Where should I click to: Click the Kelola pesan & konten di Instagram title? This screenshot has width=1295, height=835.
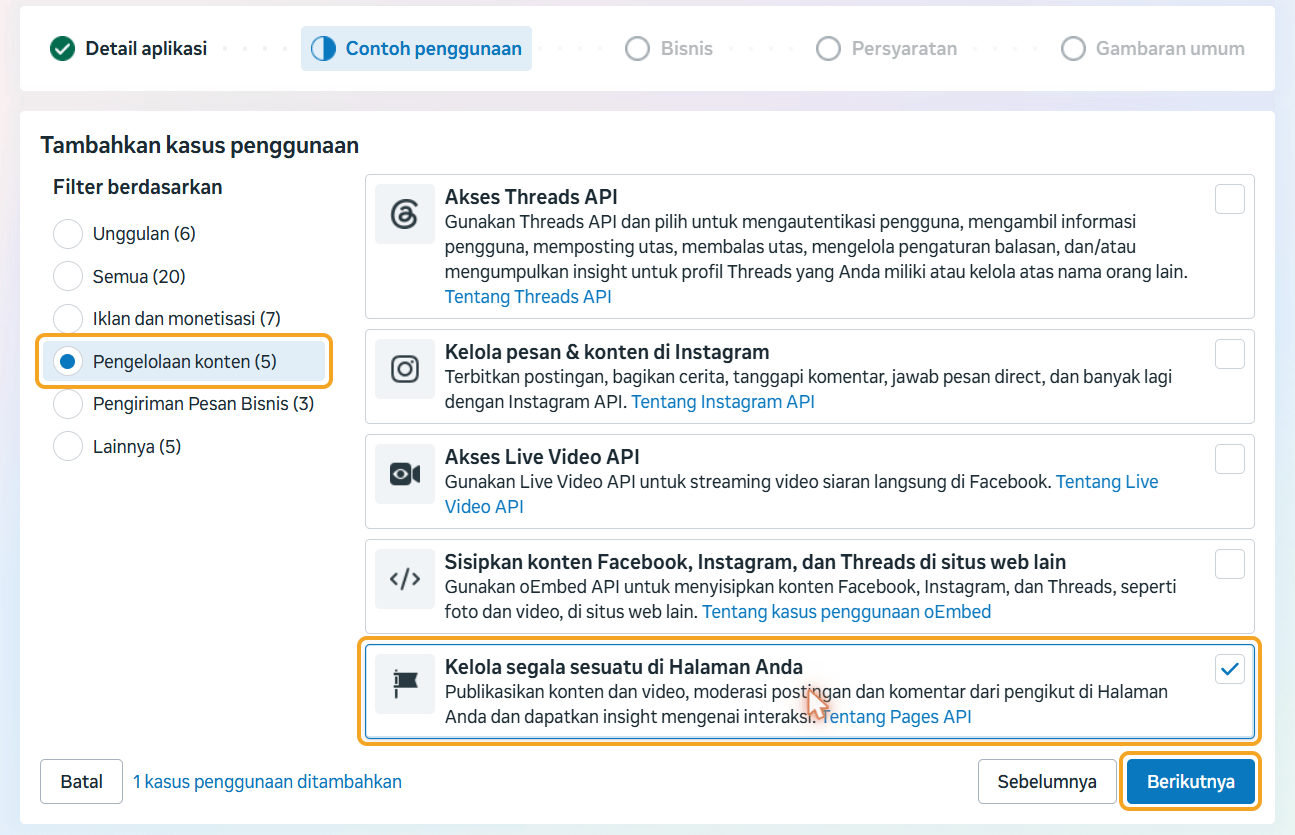[x=607, y=352]
